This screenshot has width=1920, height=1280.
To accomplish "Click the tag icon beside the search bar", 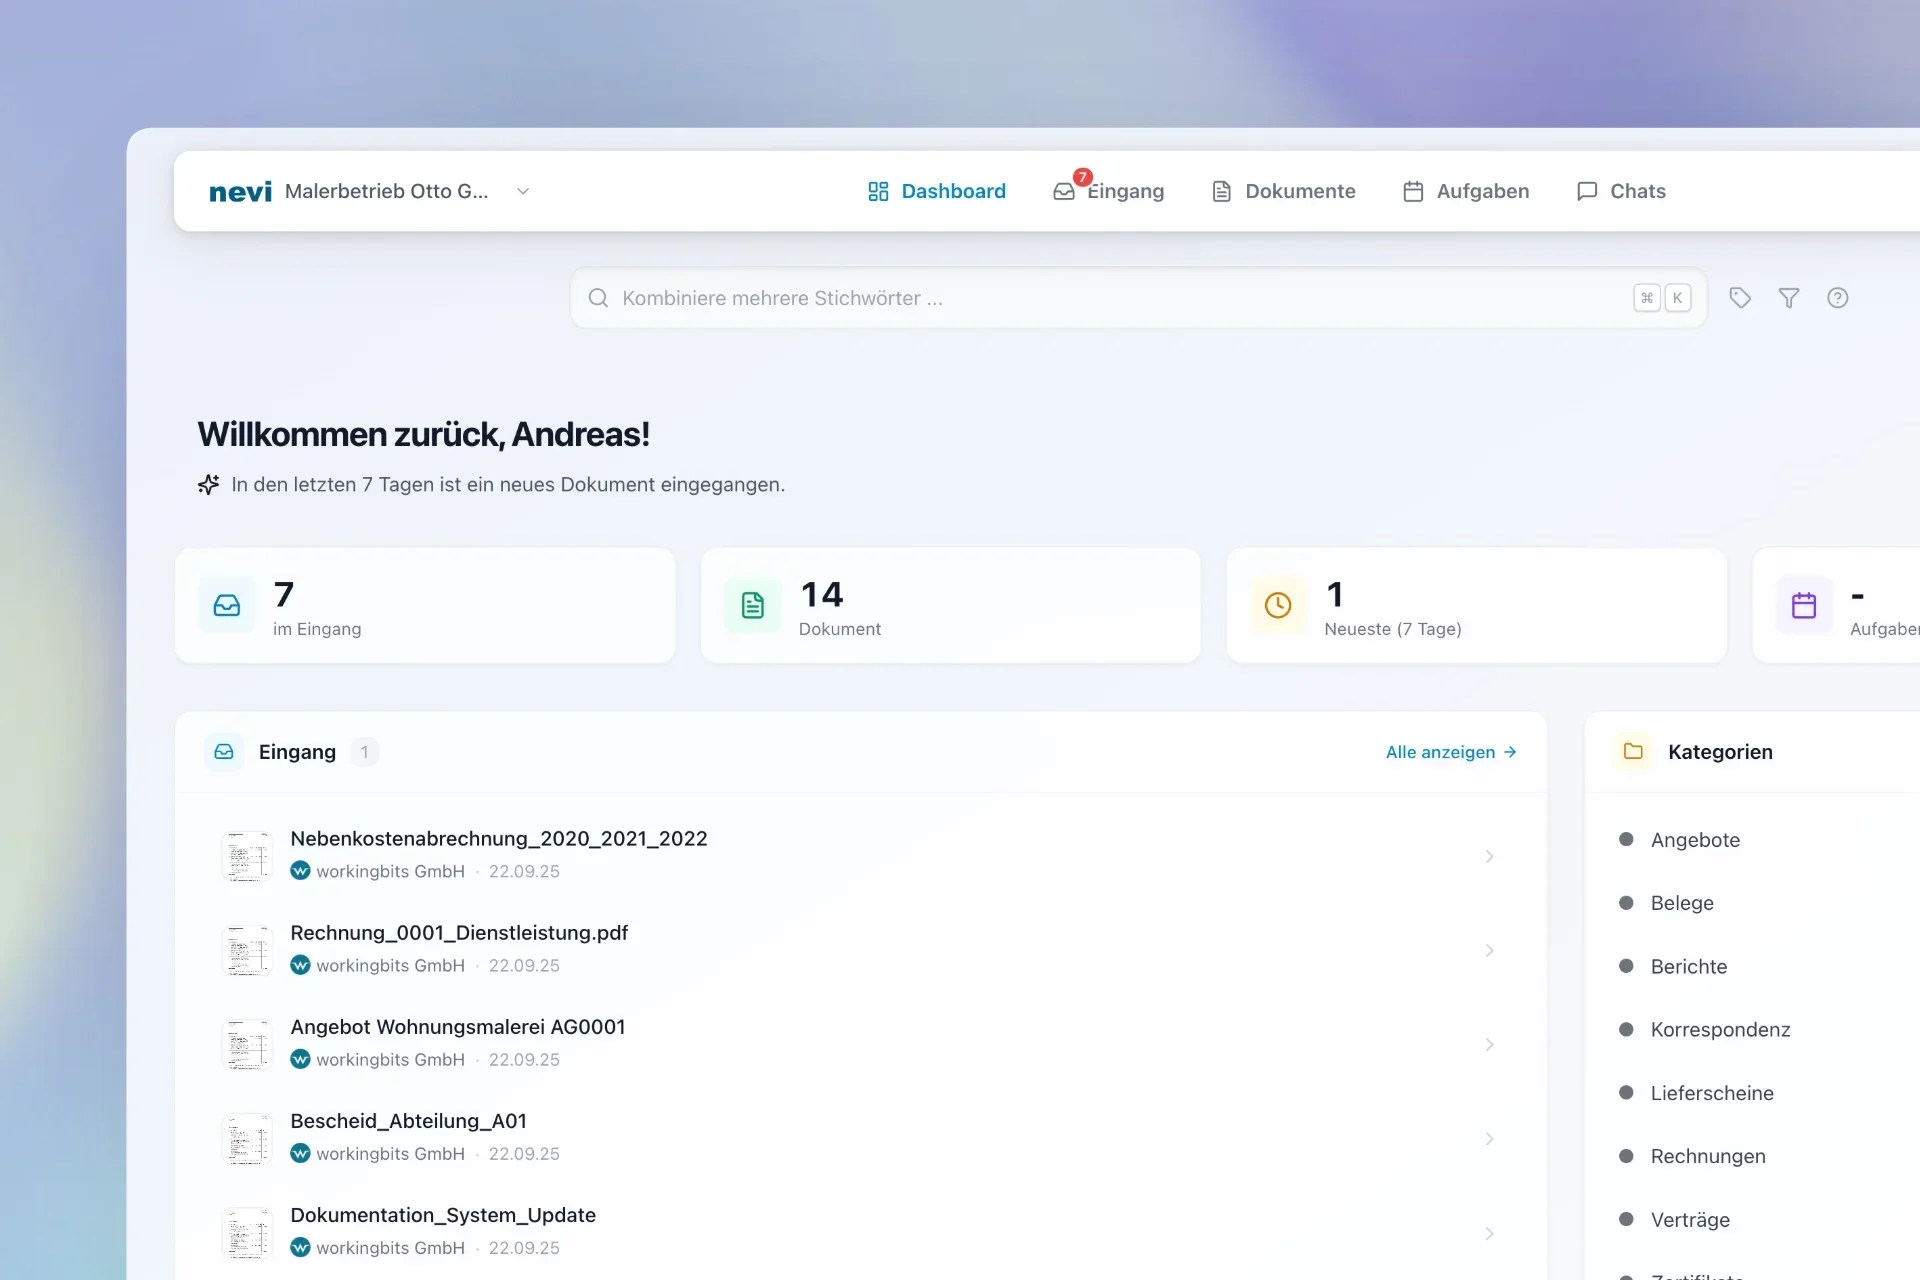I will (1740, 298).
